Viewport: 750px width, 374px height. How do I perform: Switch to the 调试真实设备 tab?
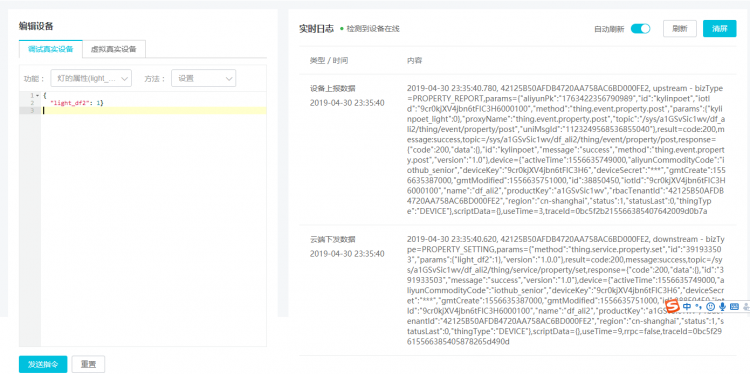51,49
